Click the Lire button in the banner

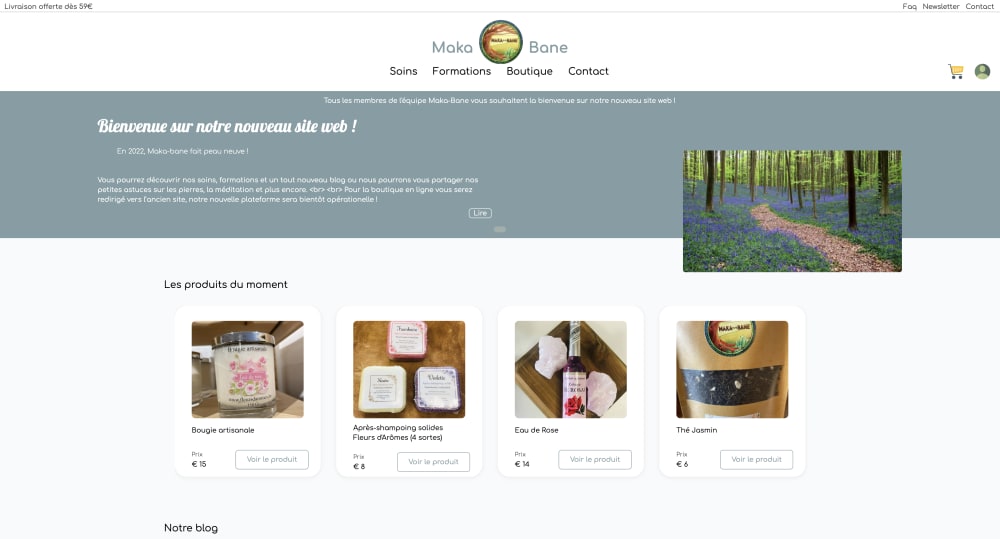pyautogui.click(x=480, y=213)
